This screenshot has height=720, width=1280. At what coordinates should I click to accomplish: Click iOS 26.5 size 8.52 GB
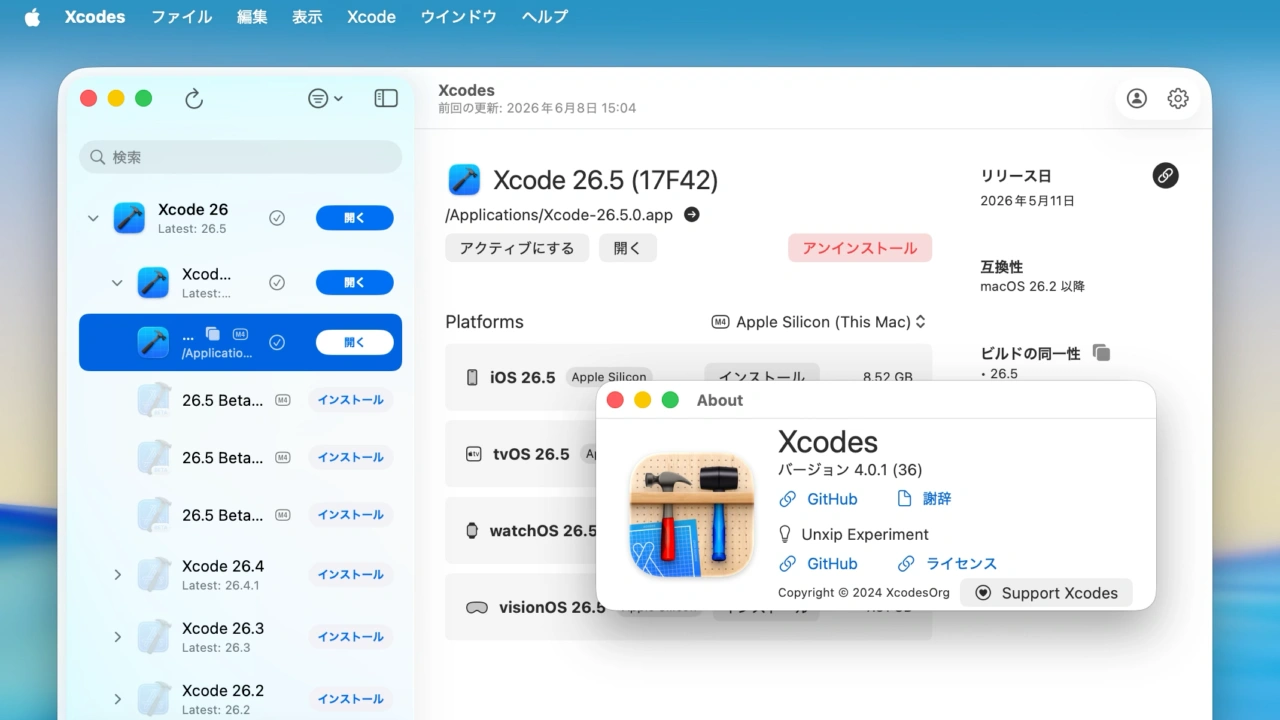(888, 377)
